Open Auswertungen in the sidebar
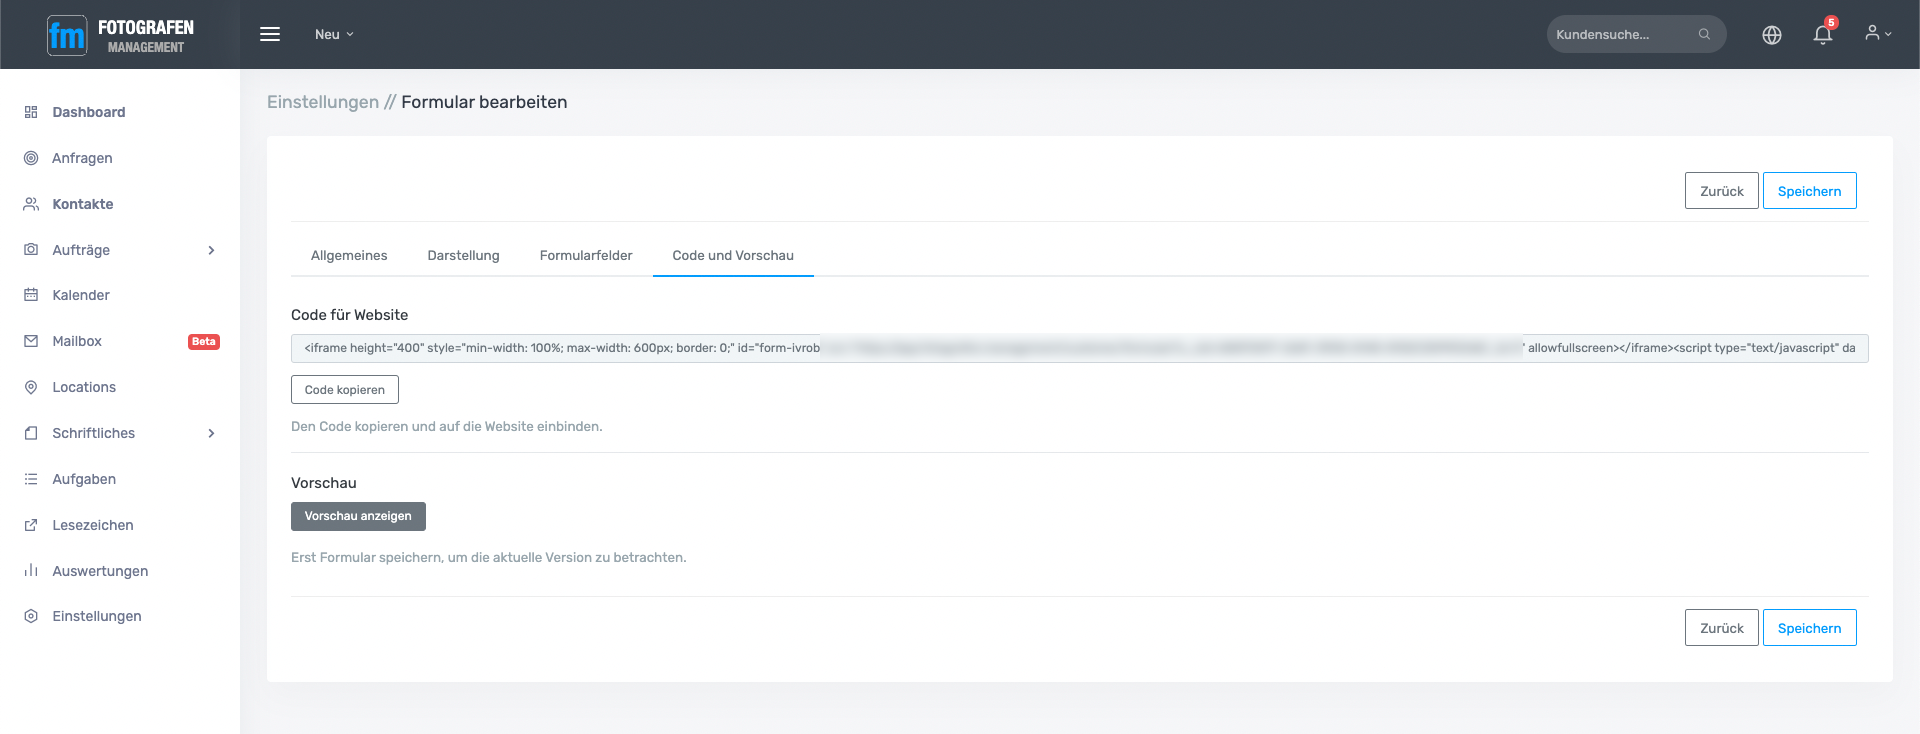Viewport: 1920px width, 734px height. coord(100,571)
